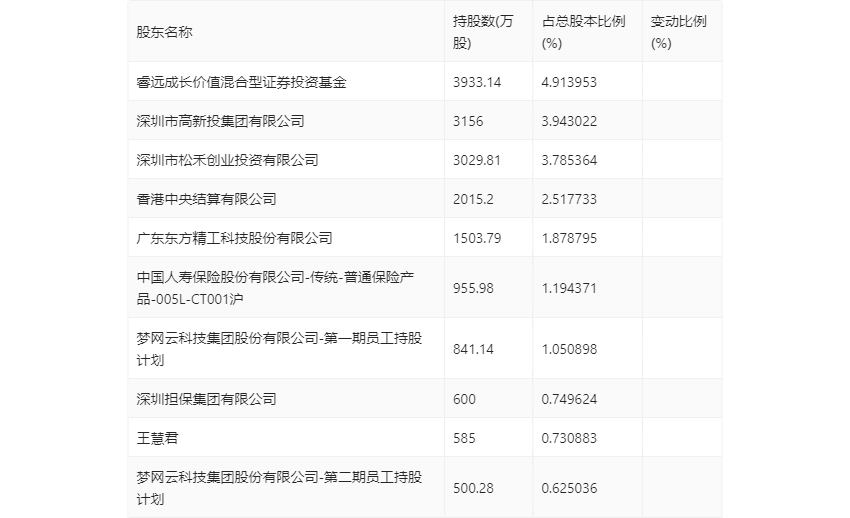
Task: Click percentage value 2.517733
Action: coord(569,199)
